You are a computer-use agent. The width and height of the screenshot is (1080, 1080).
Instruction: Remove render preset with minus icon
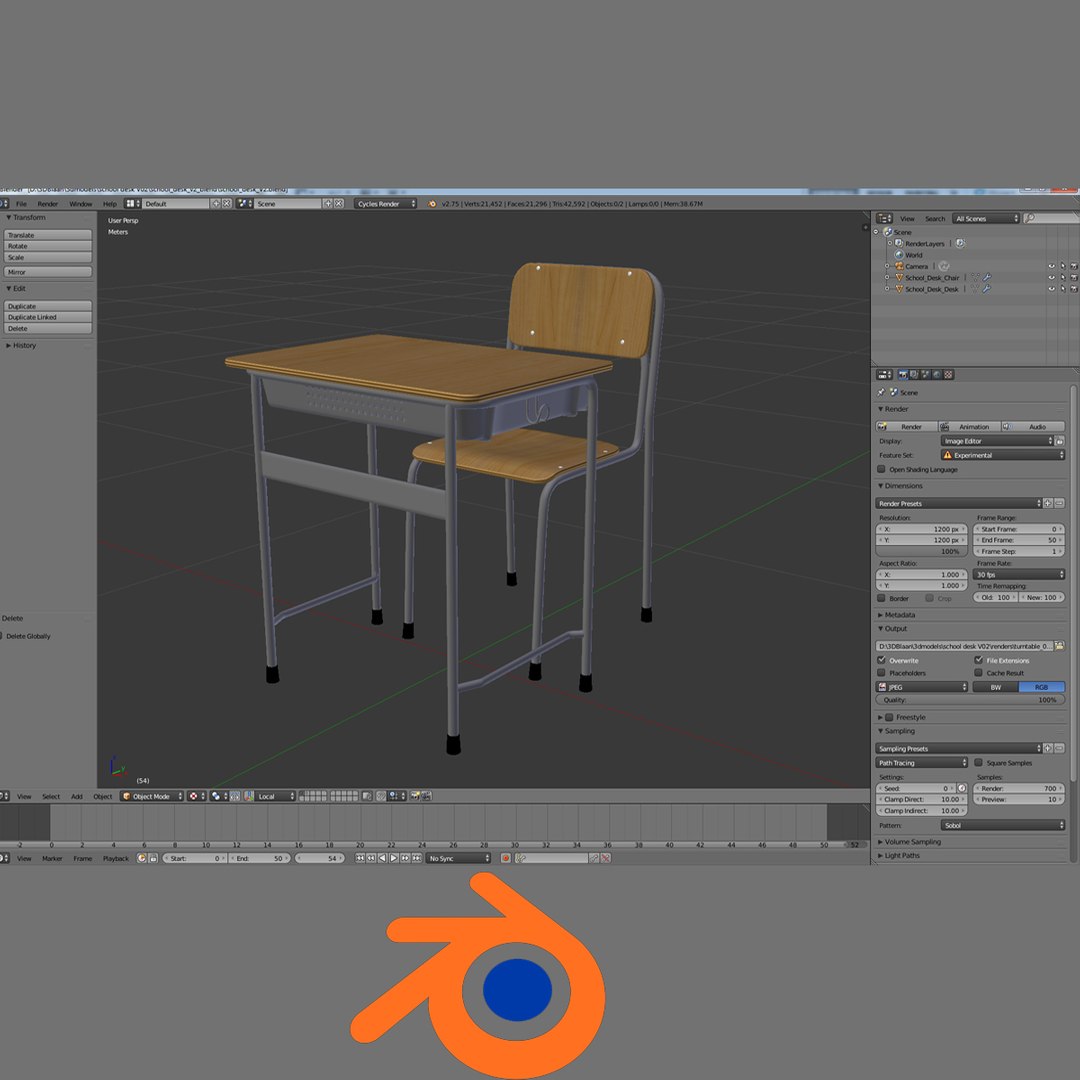tap(1059, 503)
